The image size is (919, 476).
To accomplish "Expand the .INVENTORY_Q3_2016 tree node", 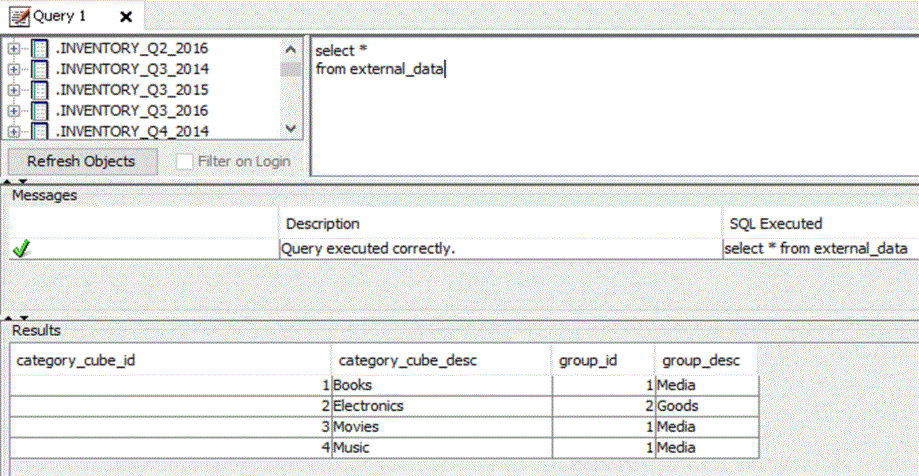I will 13,111.
